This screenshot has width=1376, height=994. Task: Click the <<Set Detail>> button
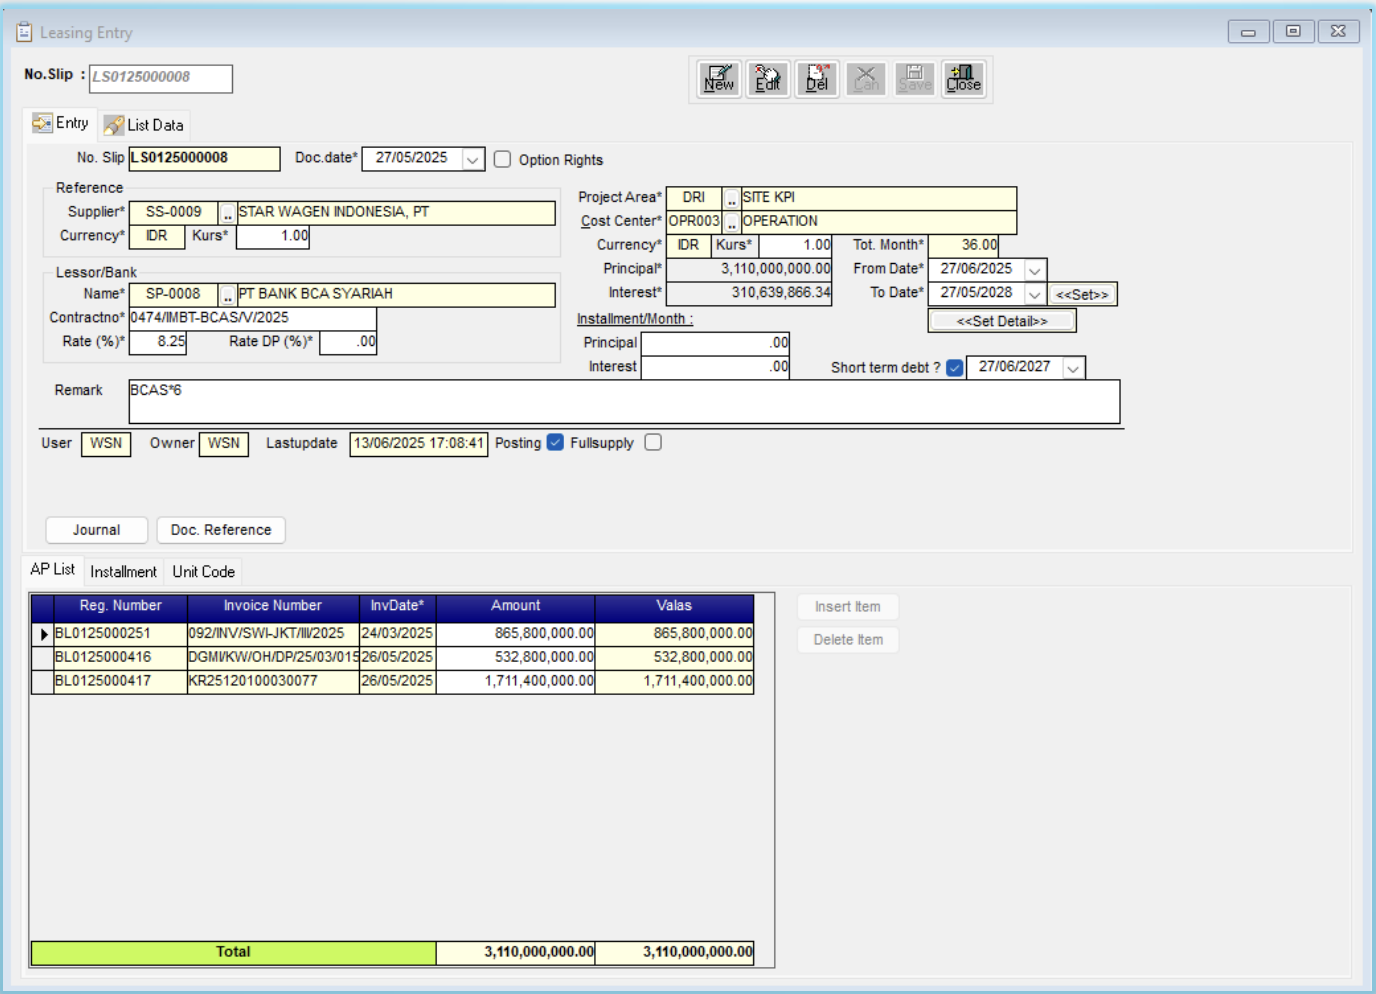pos(1002,321)
